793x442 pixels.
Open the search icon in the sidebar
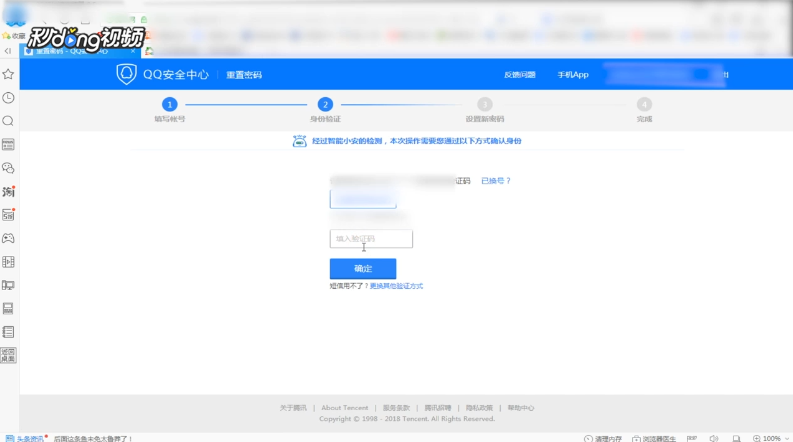pos(8,121)
